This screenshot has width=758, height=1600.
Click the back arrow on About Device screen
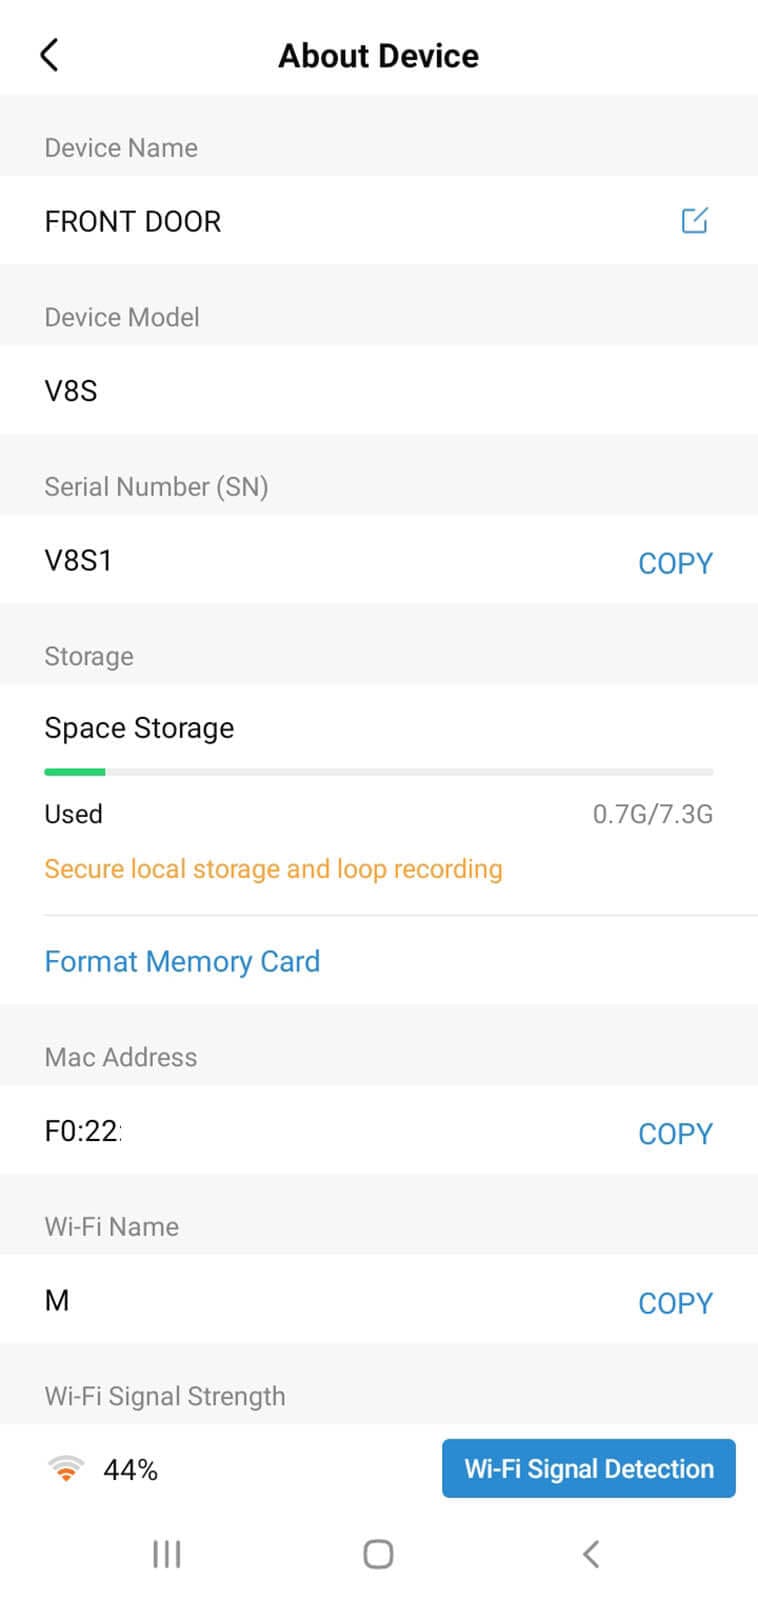50,55
